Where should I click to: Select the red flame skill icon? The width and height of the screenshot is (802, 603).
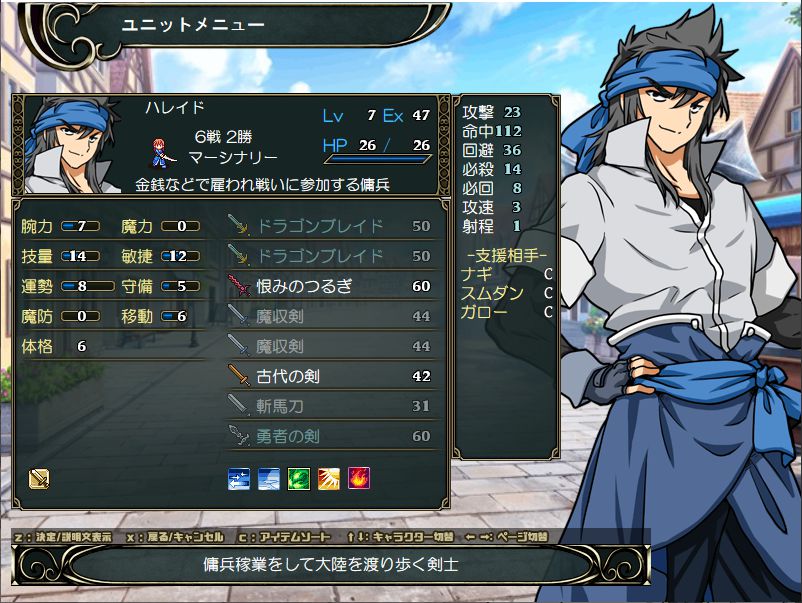point(359,479)
